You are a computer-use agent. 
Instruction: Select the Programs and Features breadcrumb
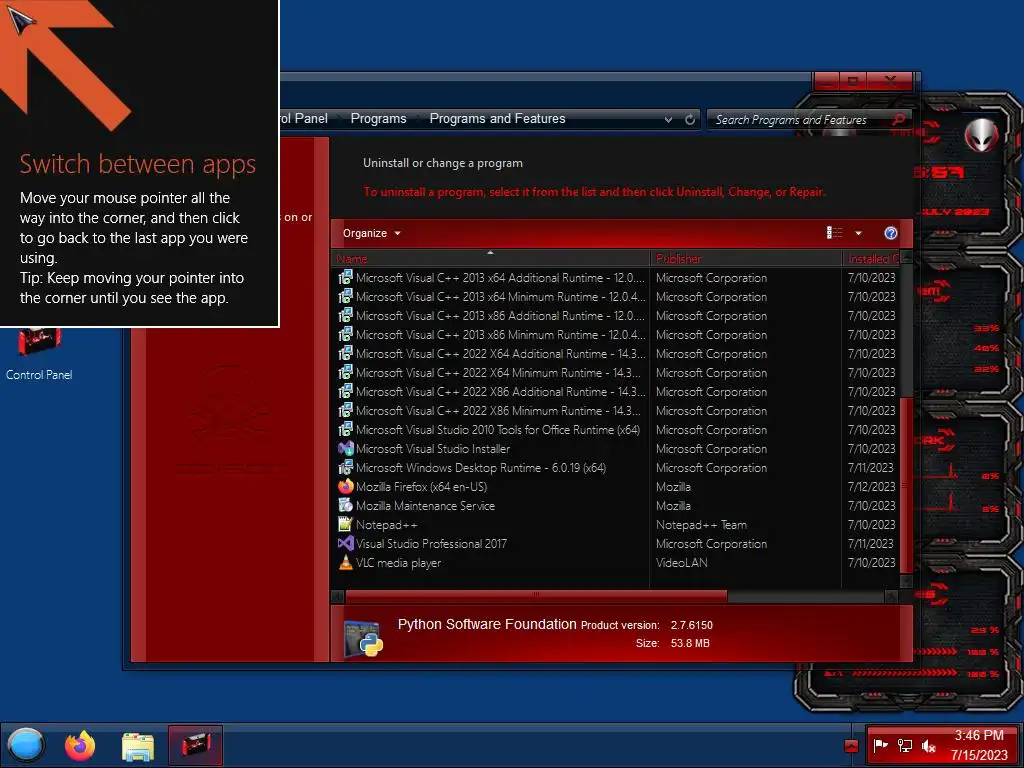(x=497, y=119)
